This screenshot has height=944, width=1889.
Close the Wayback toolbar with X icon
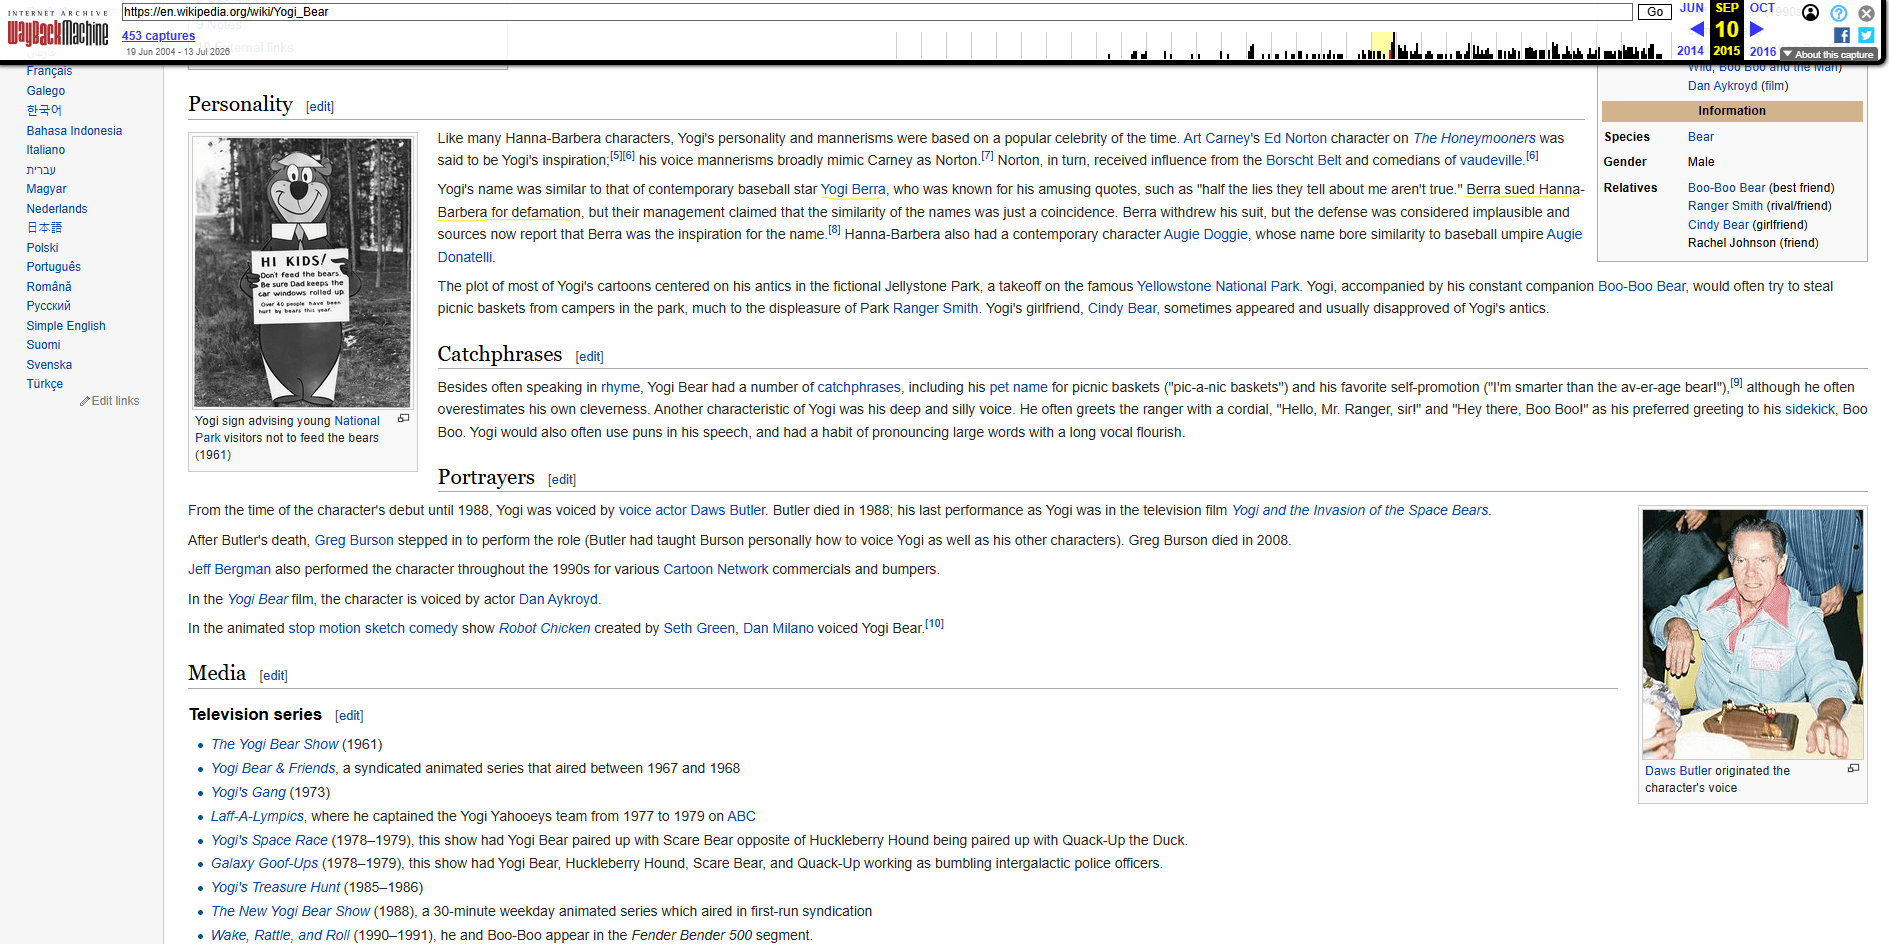[1866, 13]
